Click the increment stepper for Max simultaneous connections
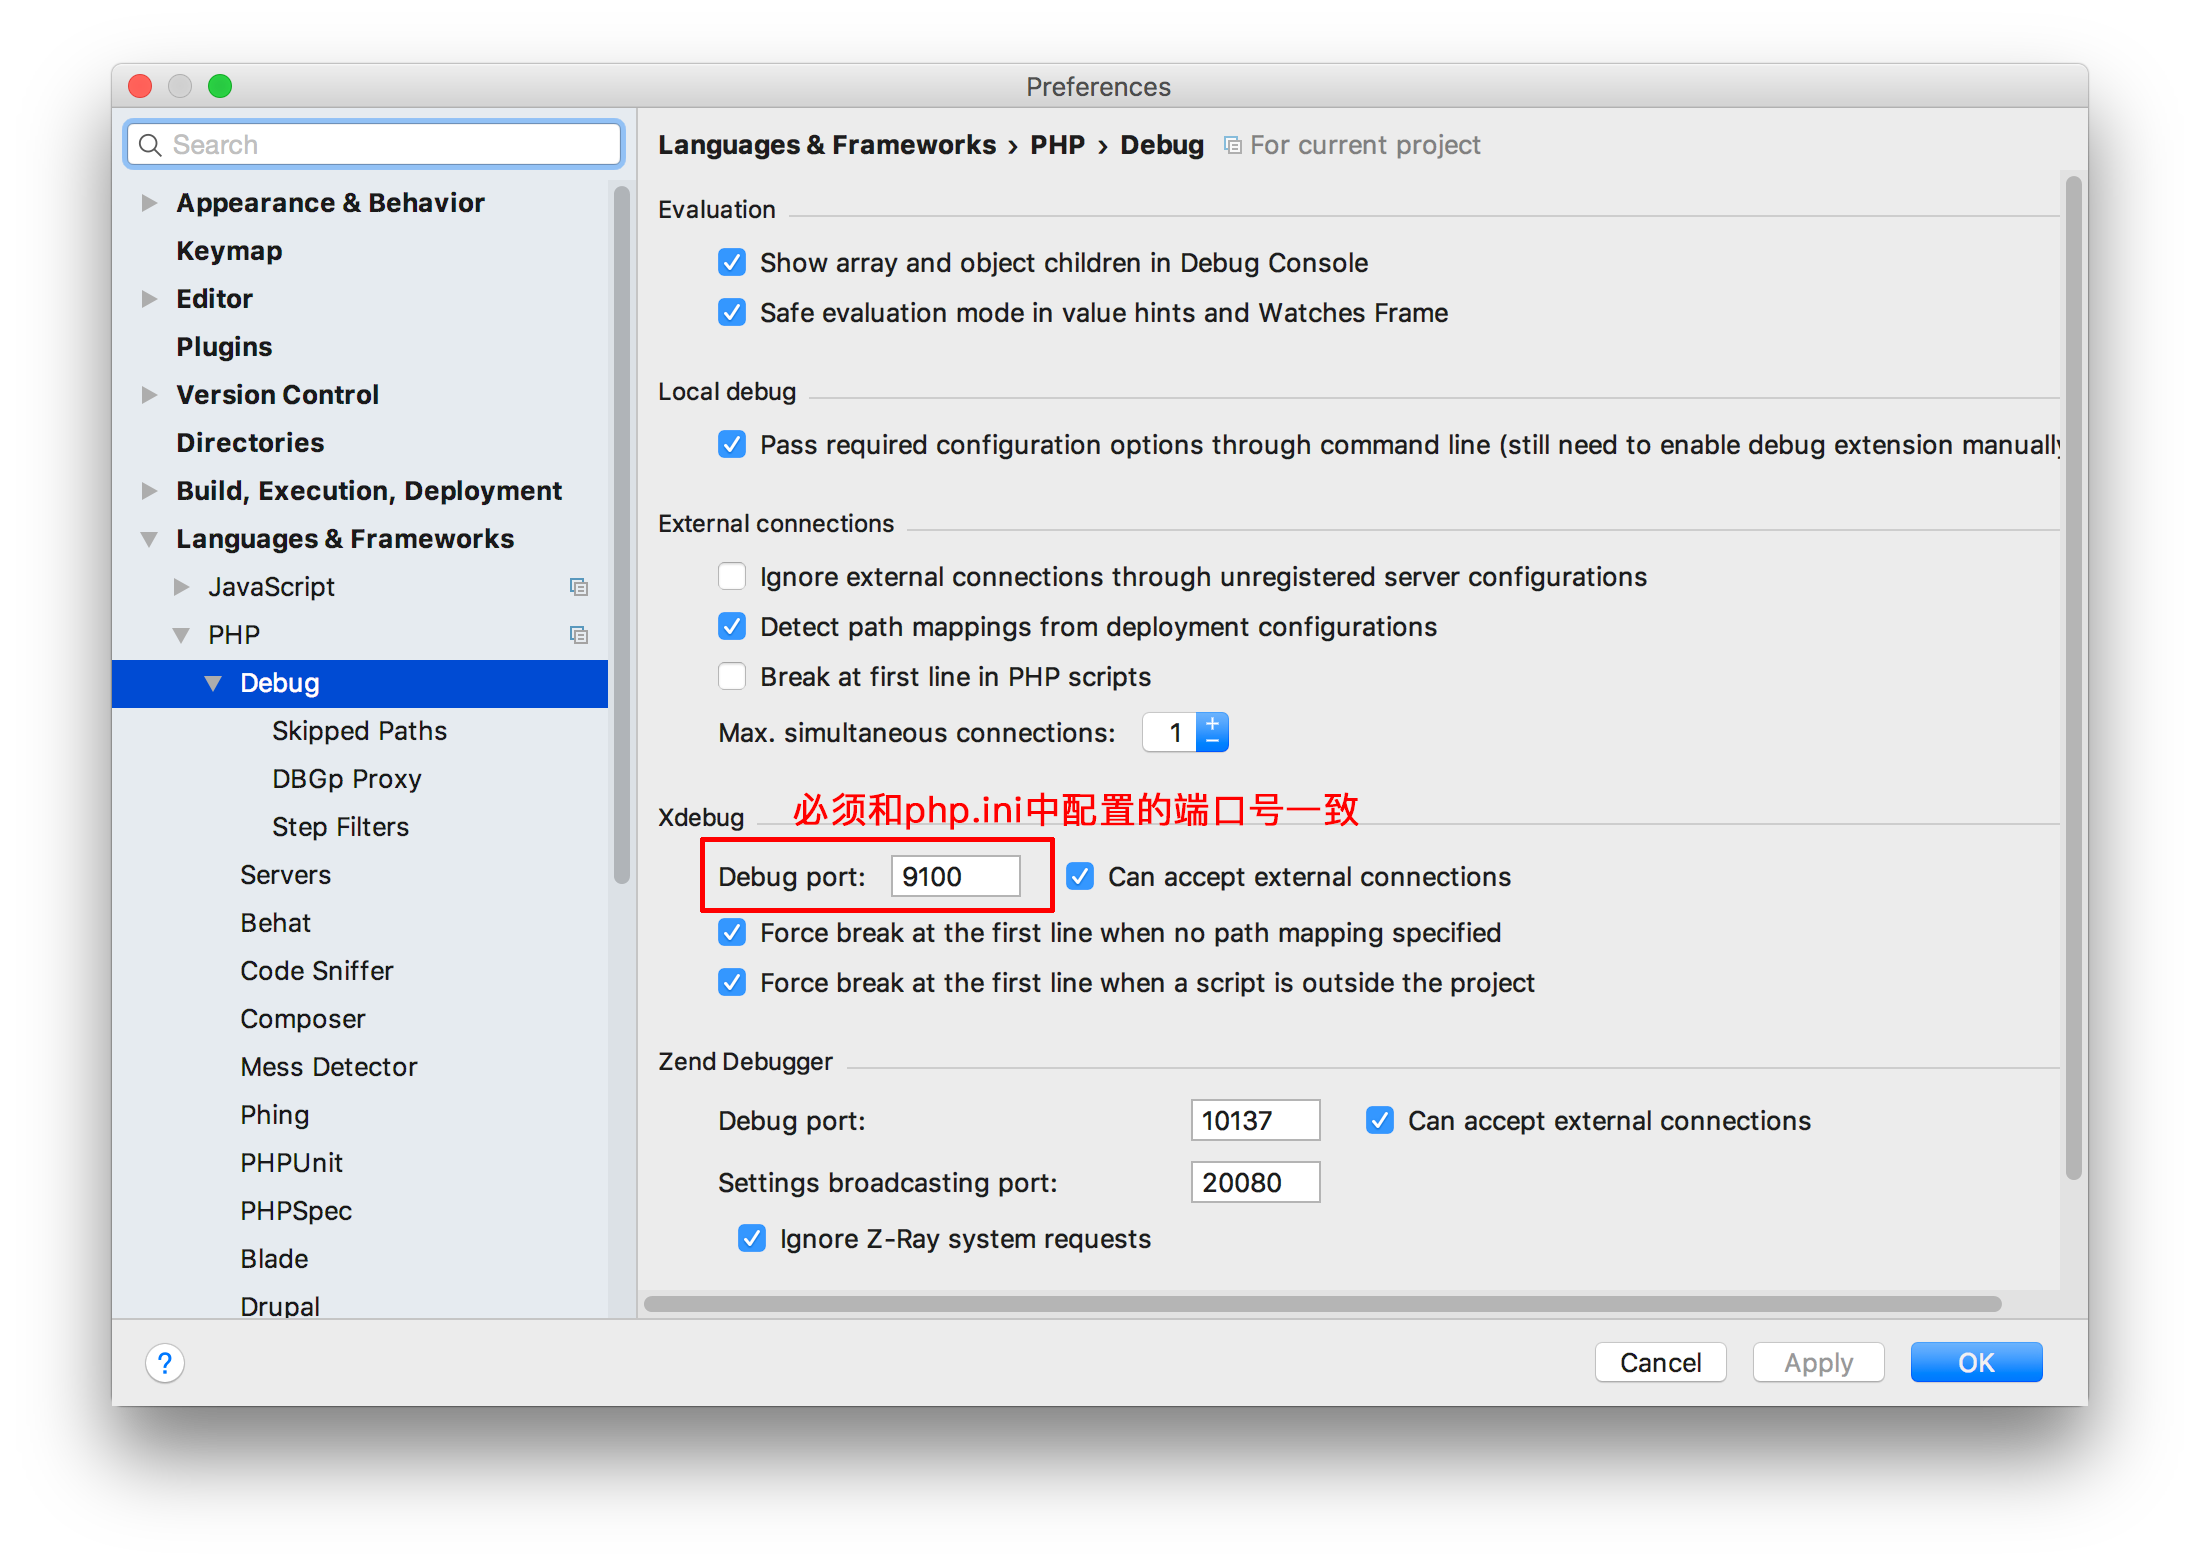 point(1212,722)
